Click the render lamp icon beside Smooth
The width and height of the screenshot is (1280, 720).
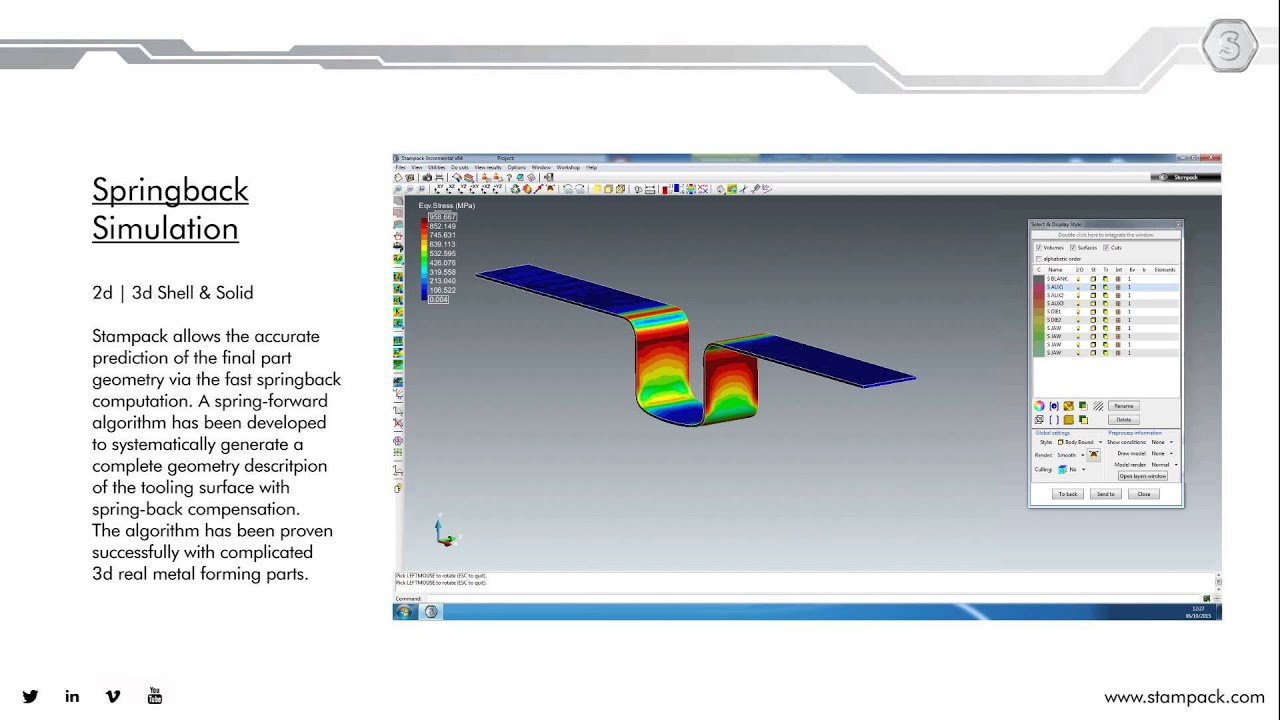pos(1094,455)
